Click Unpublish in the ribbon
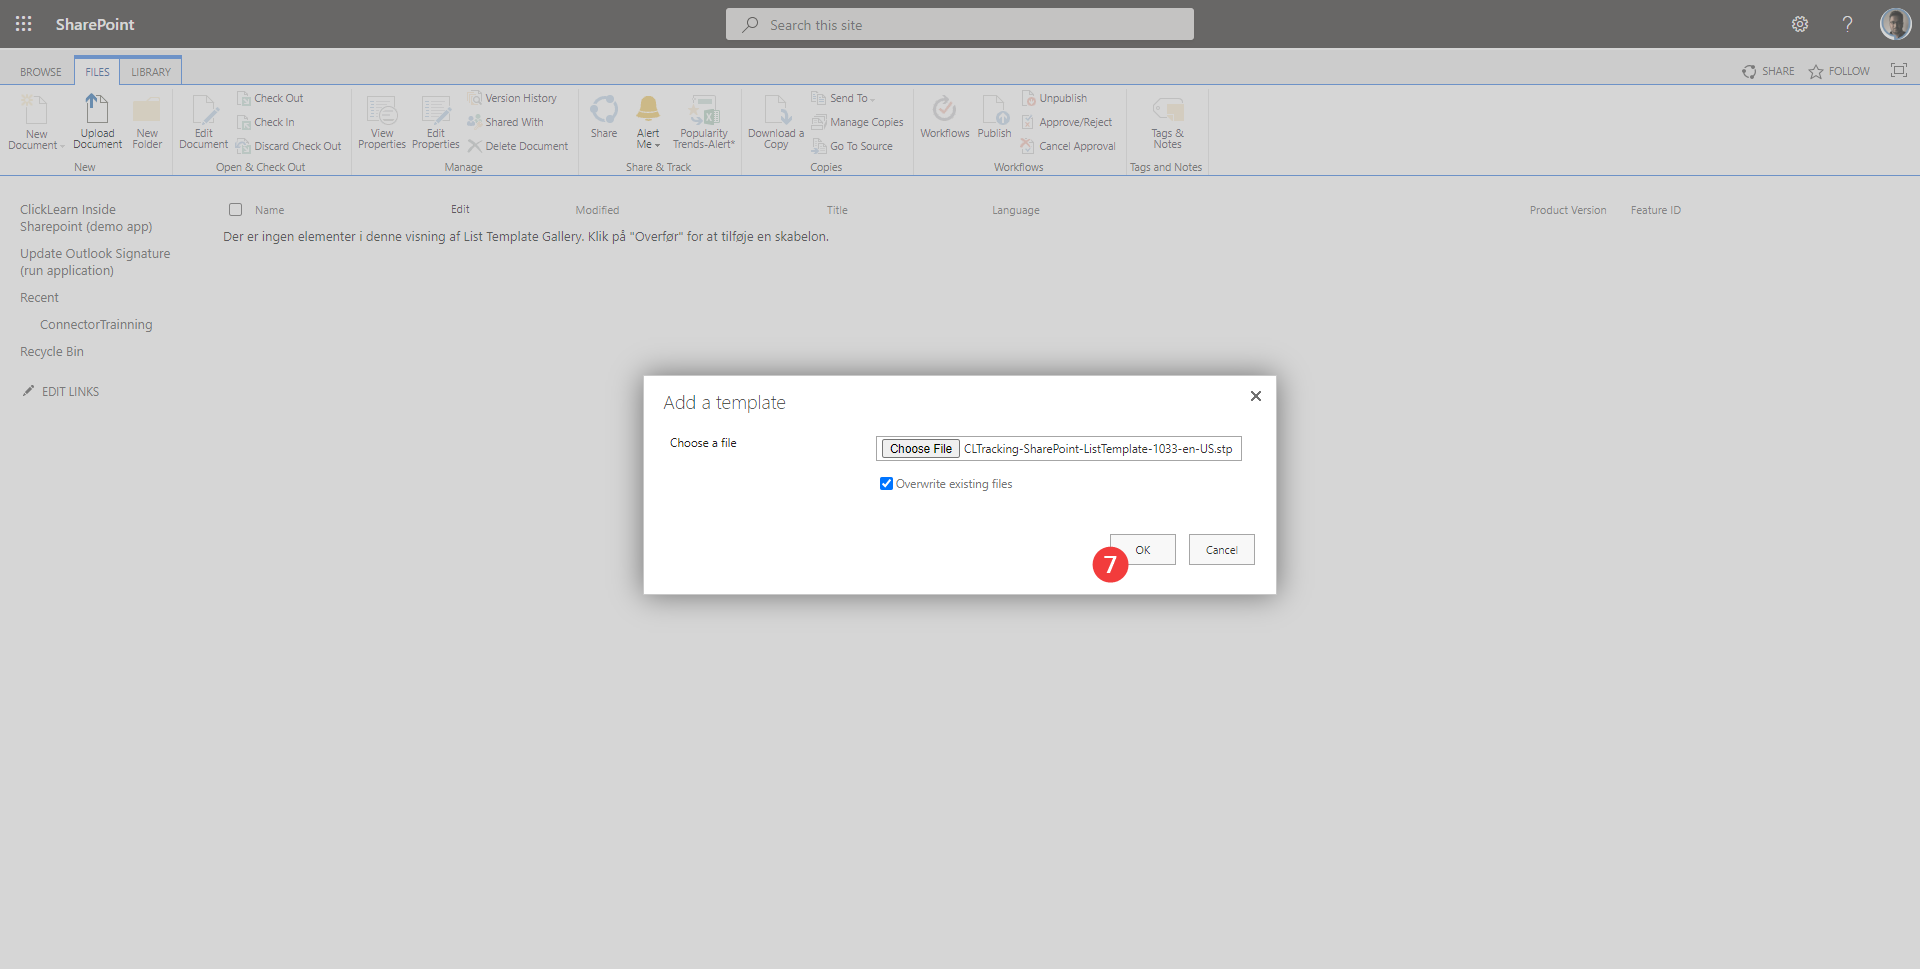1920x969 pixels. pyautogui.click(x=1054, y=98)
